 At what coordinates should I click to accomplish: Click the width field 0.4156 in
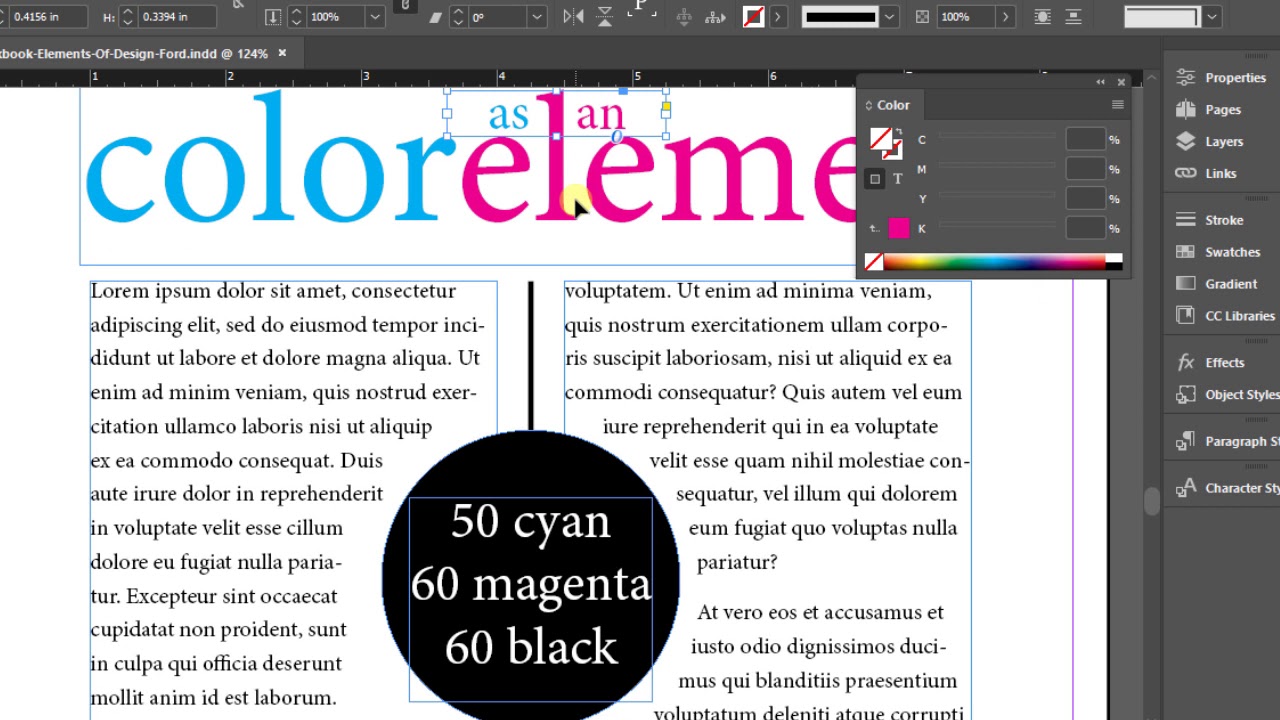coord(47,17)
